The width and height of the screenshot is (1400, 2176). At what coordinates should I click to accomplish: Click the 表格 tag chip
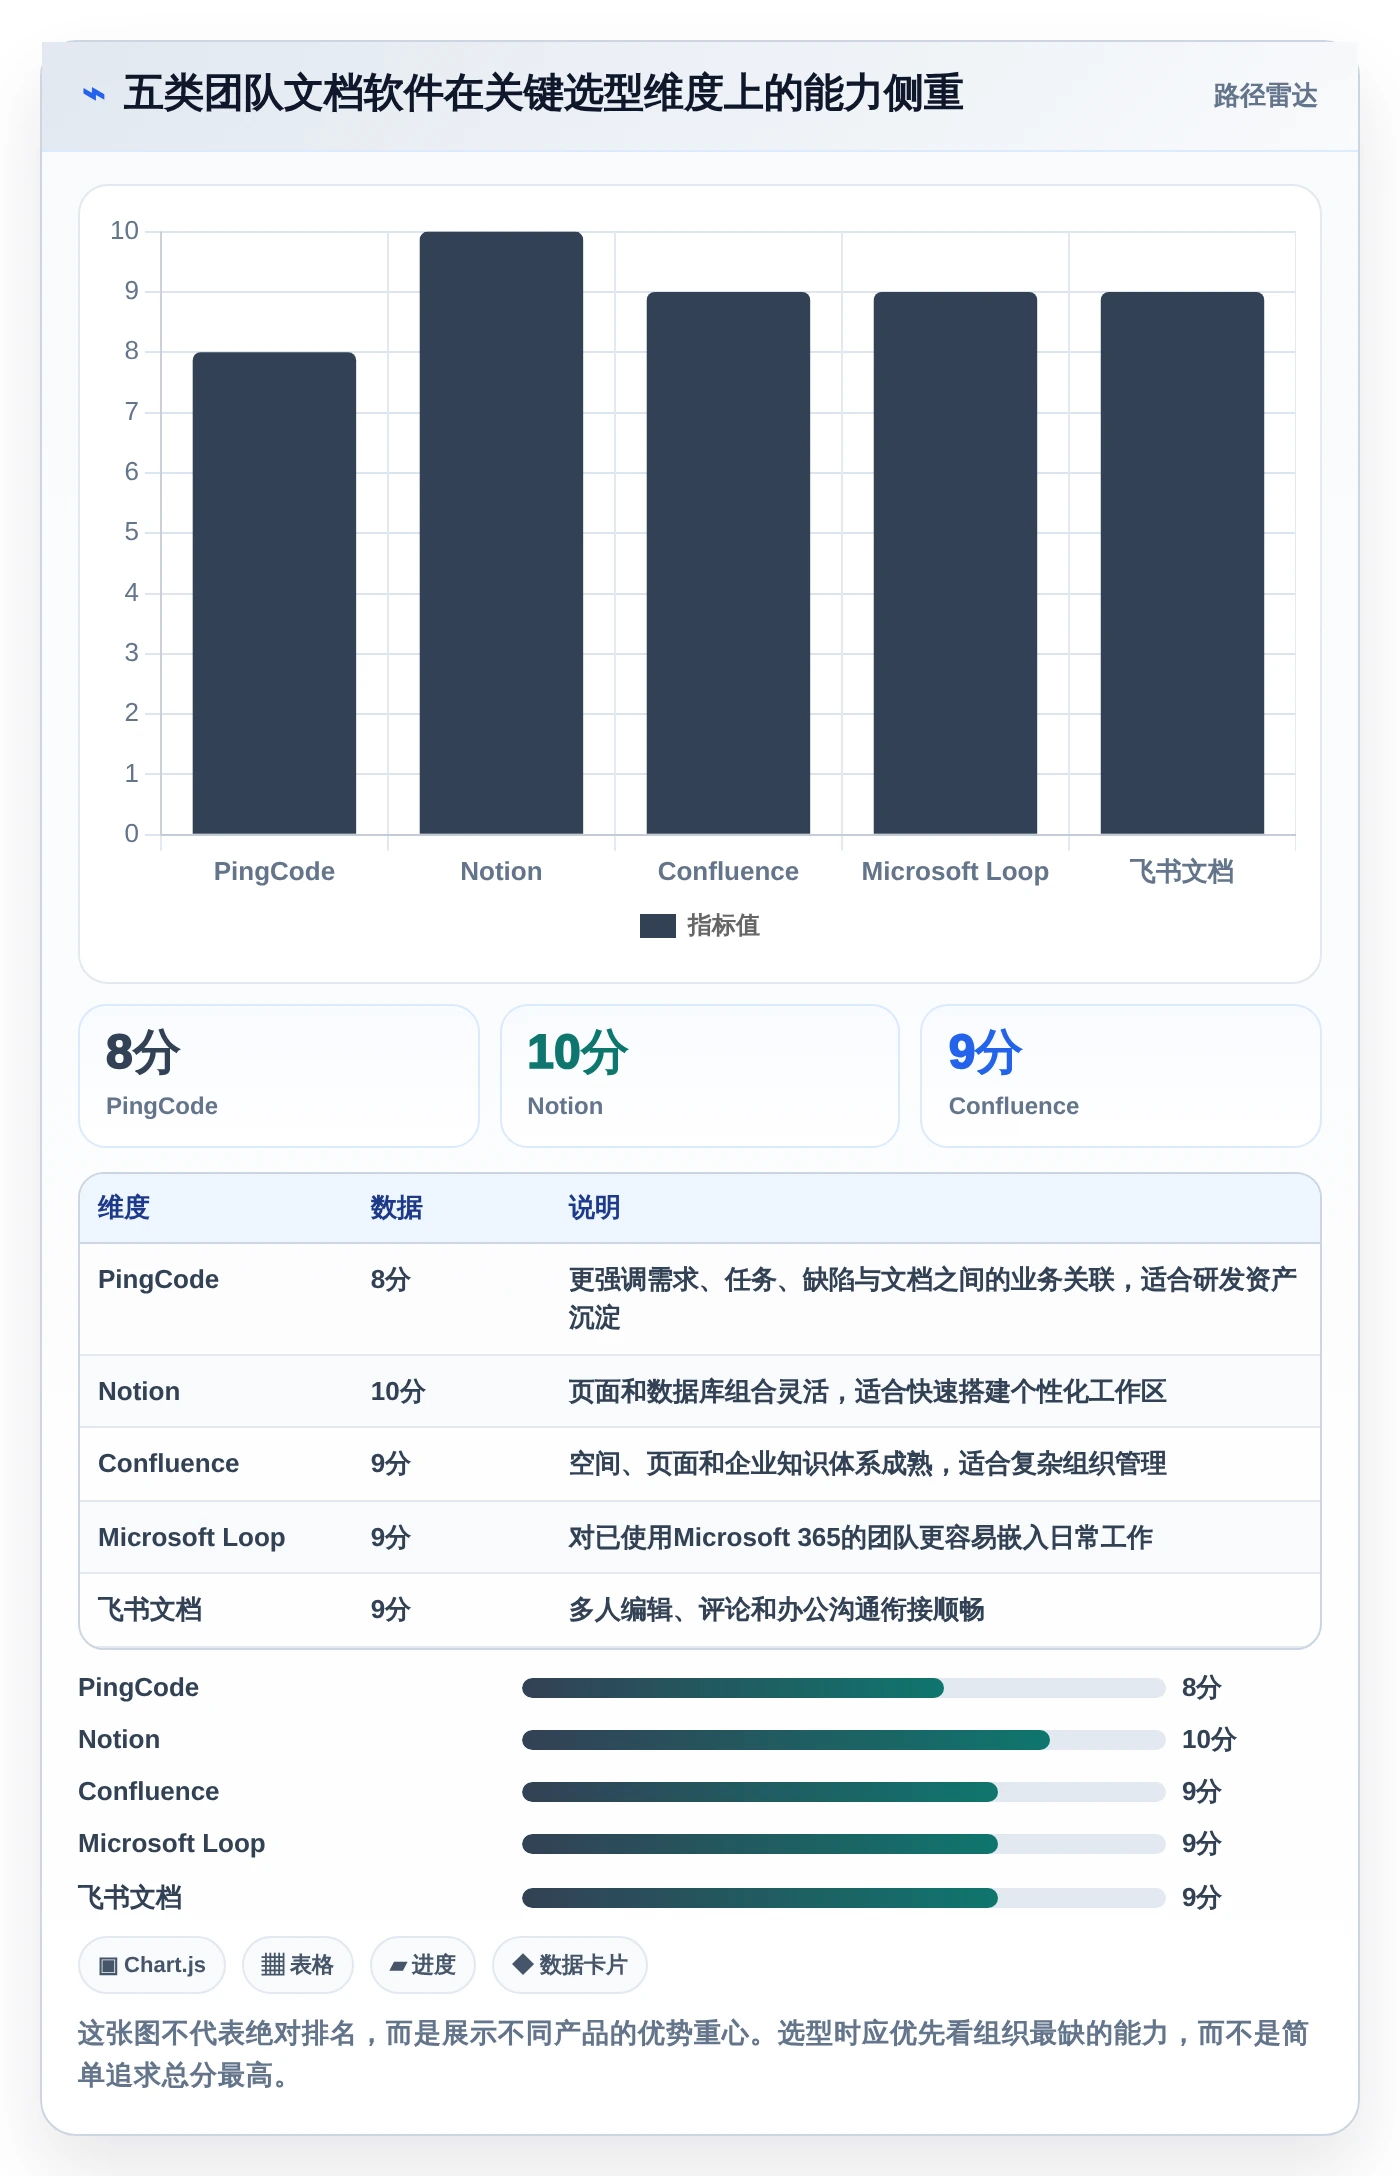[297, 1965]
